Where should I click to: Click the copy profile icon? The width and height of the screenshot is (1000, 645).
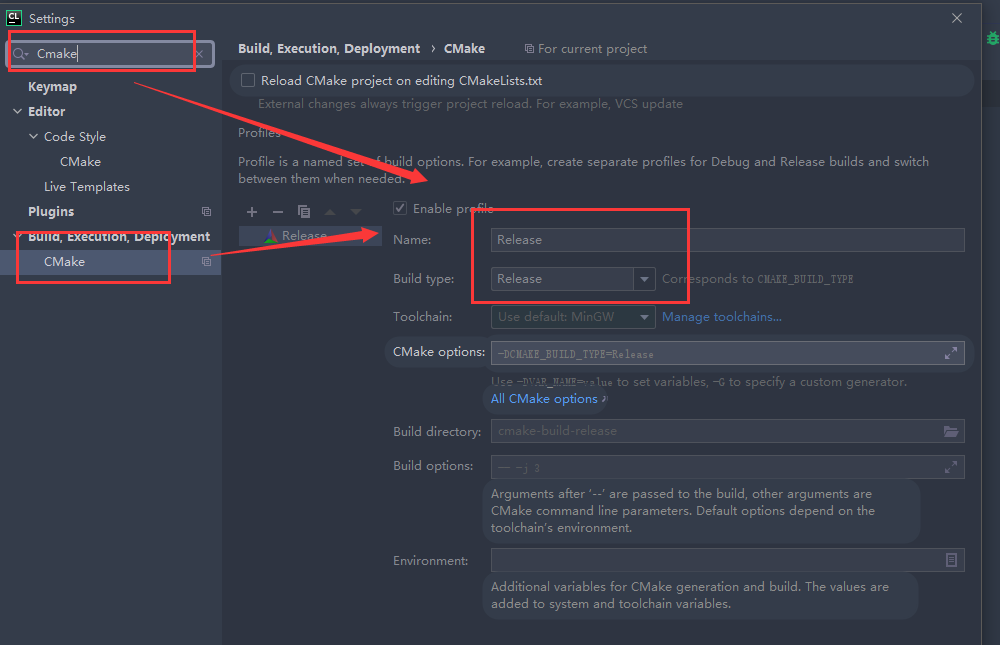[x=304, y=212]
